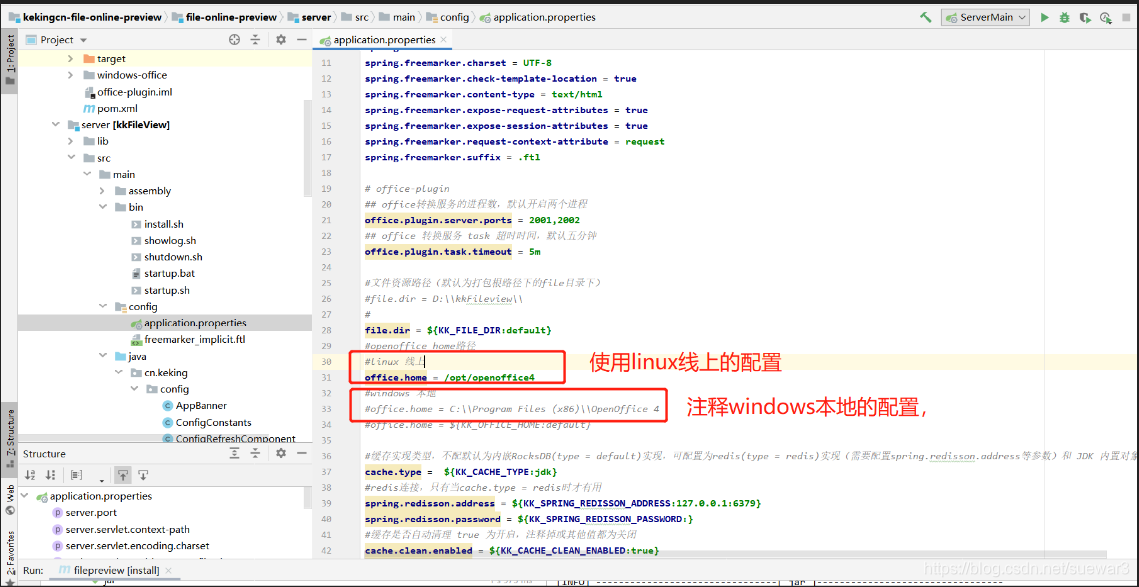Expand the lib folder
This screenshot has width=1139, height=587.
coord(70,141)
